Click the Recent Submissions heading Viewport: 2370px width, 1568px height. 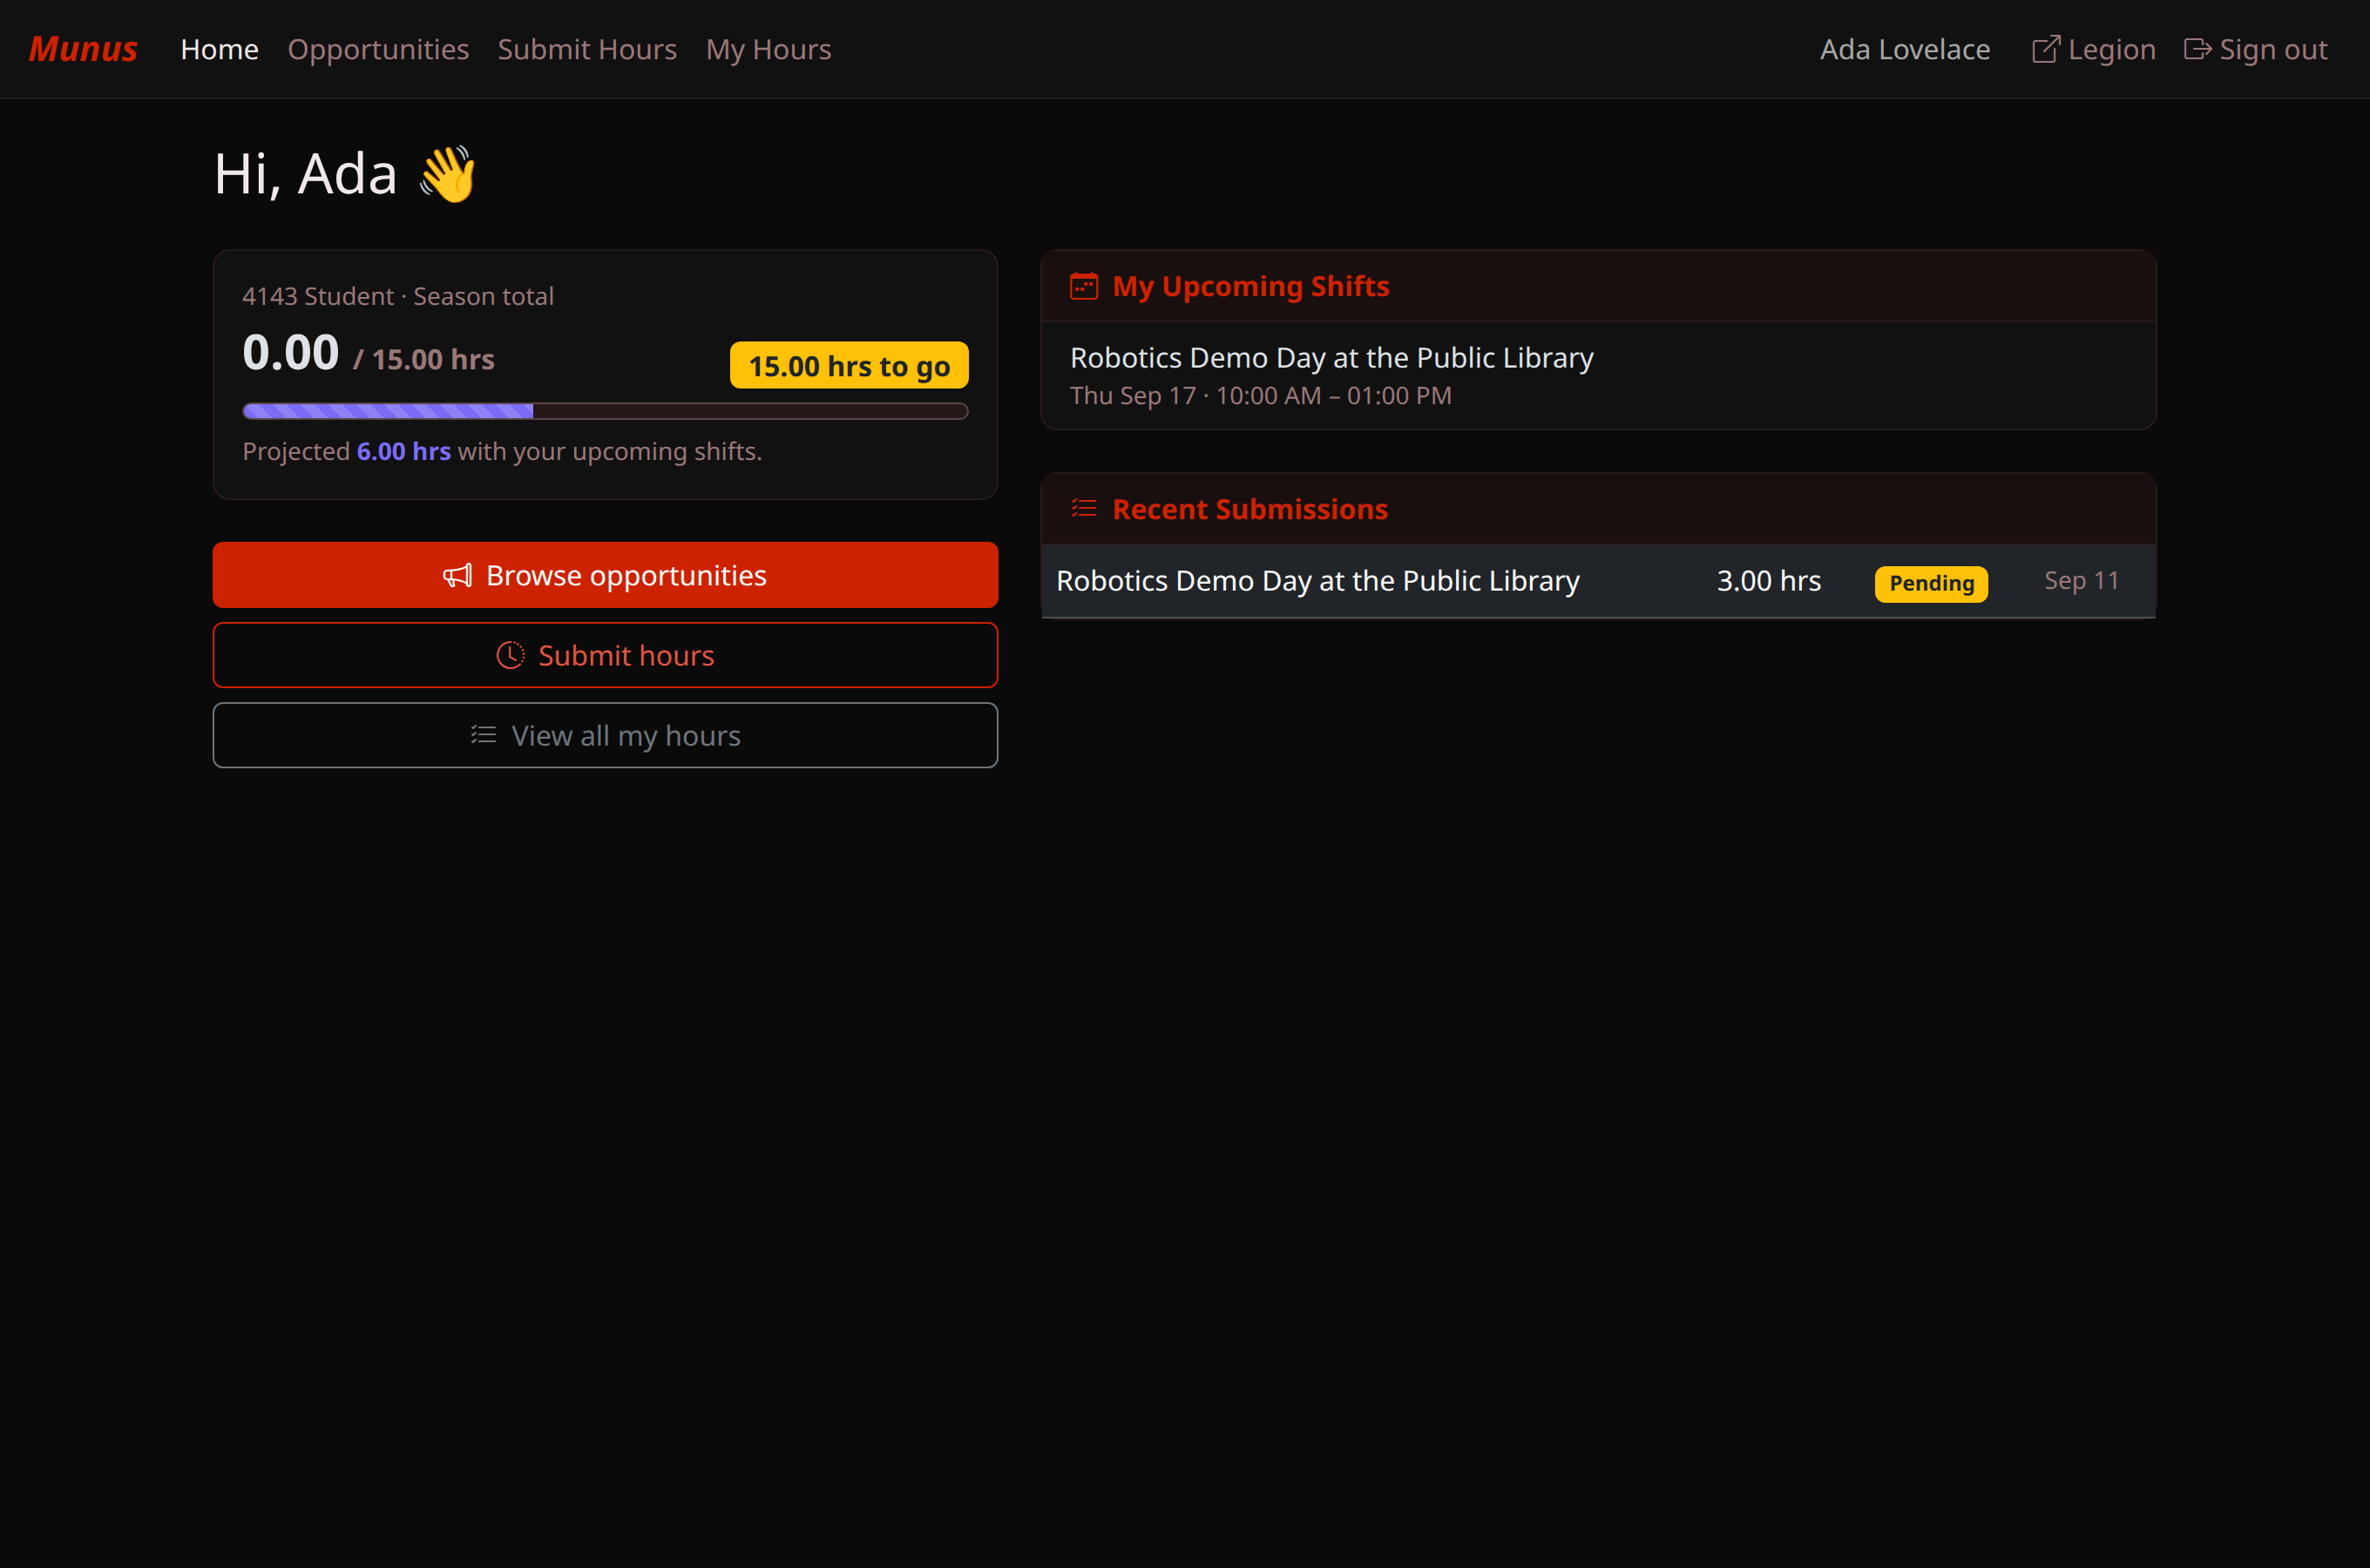pyautogui.click(x=1249, y=509)
